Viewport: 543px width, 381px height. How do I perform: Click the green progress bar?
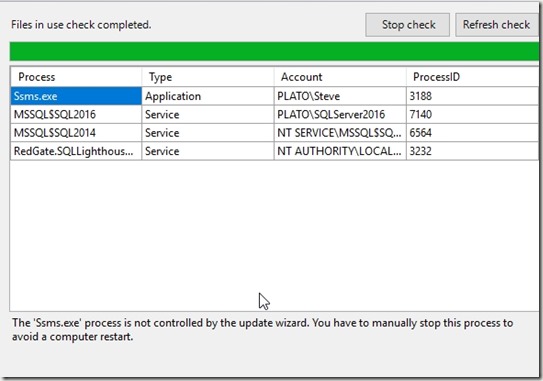point(274,51)
